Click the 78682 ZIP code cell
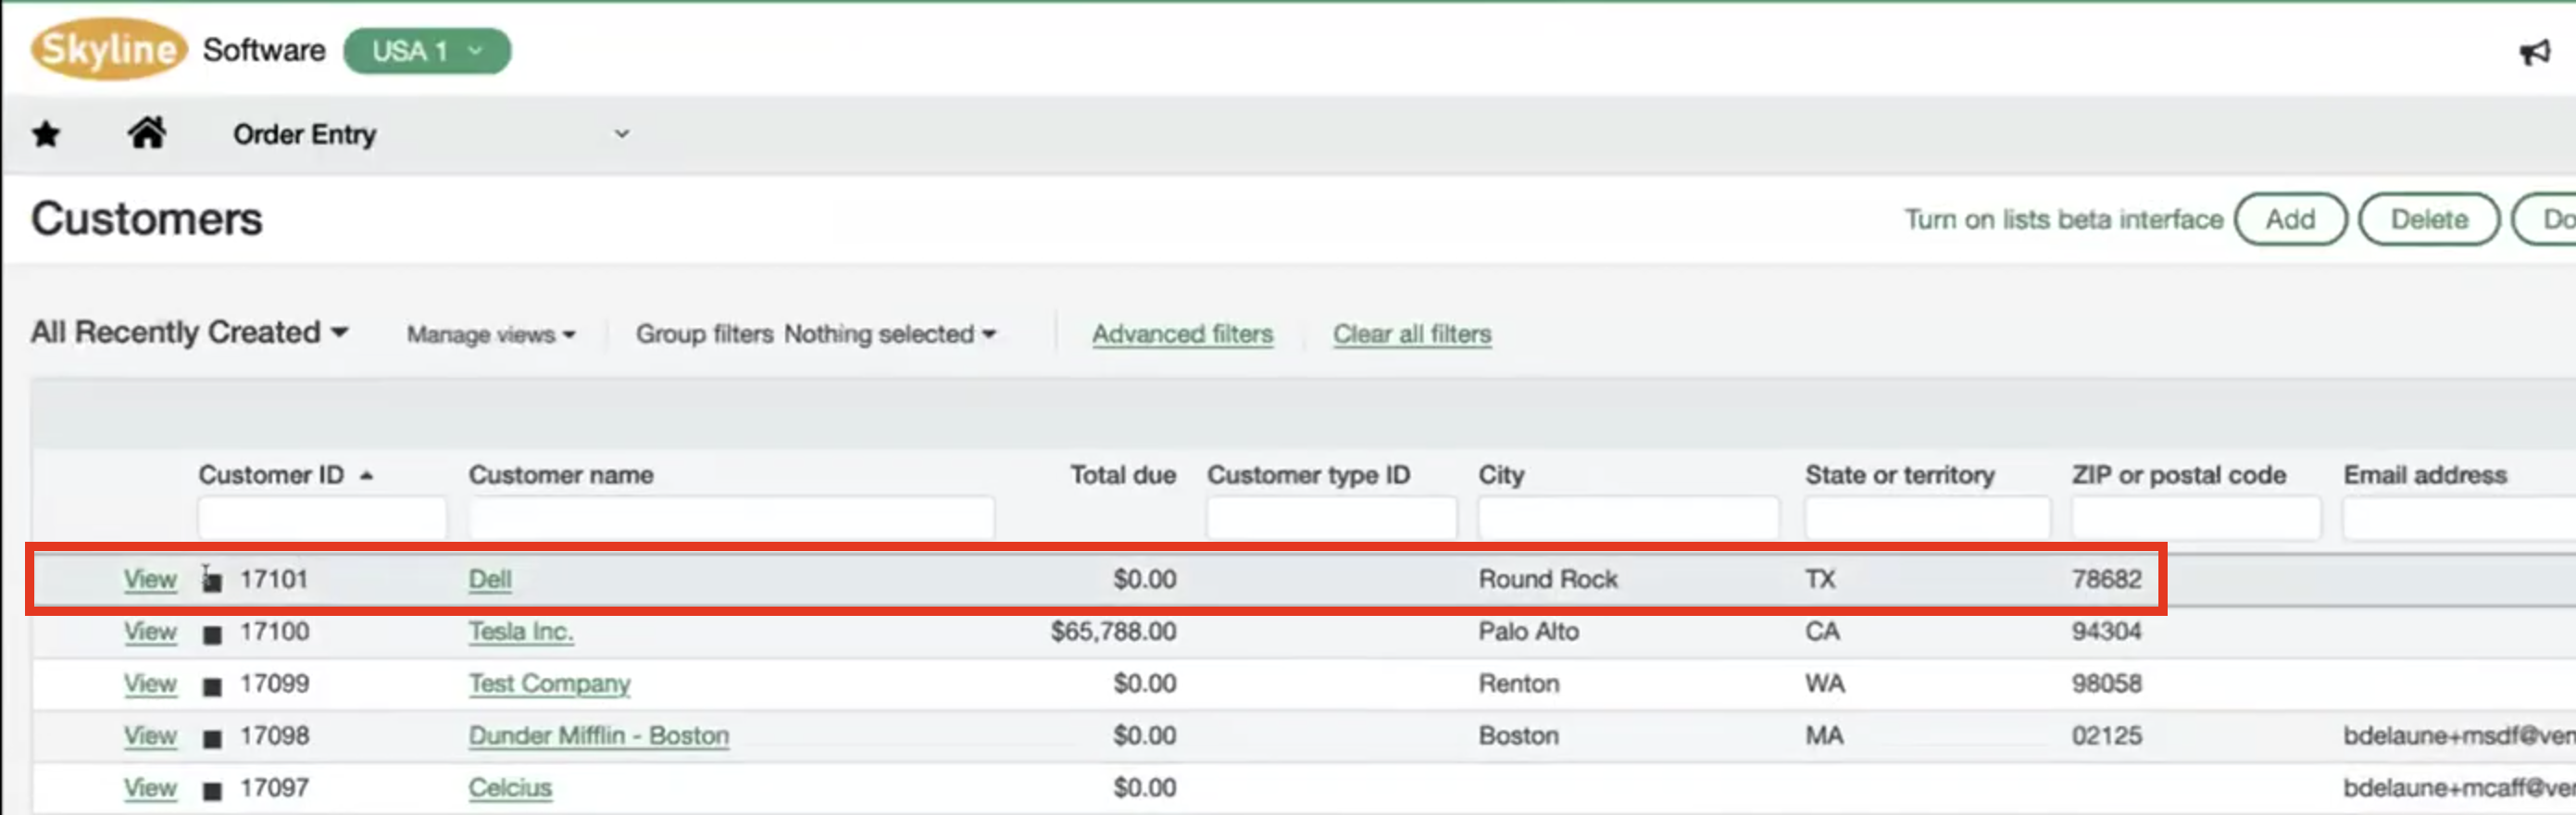This screenshot has height=815, width=2576. 2106,579
